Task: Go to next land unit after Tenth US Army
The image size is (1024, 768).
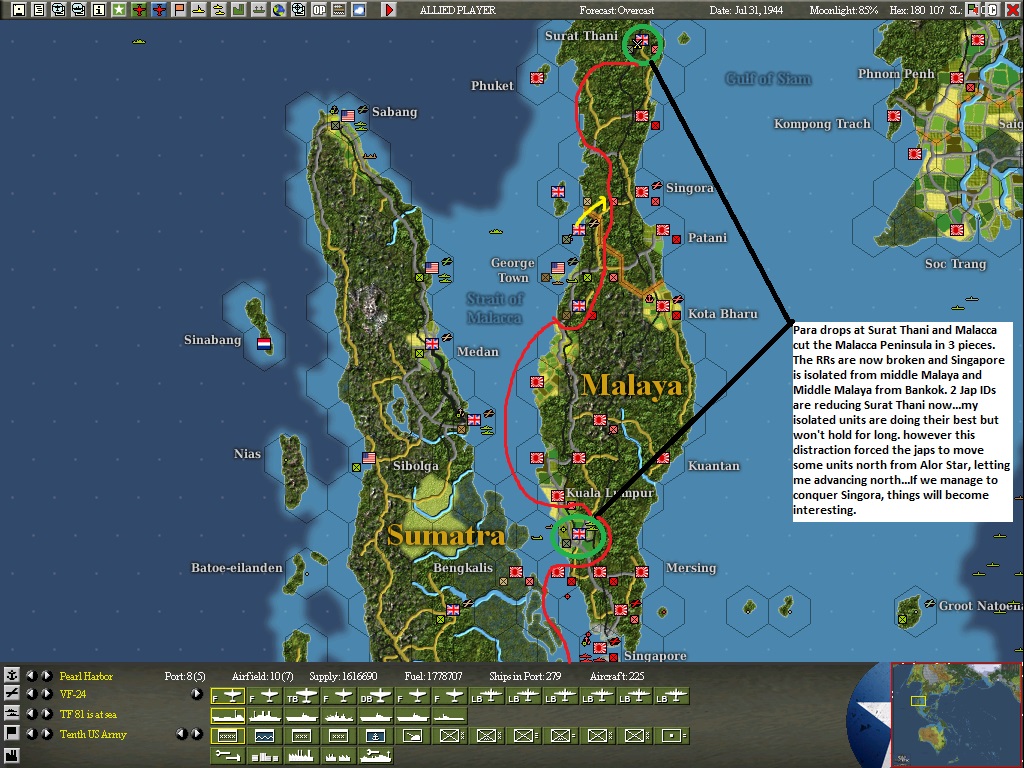Action: coord(46,733)
